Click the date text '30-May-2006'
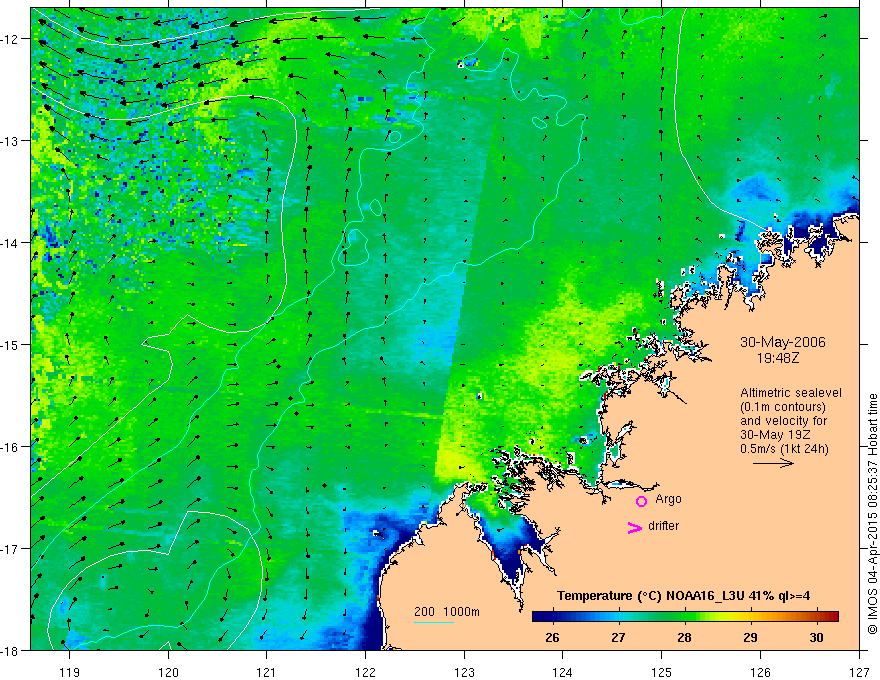Image resolution: width=880 pixels, height=680 pixels. [783, 342]
